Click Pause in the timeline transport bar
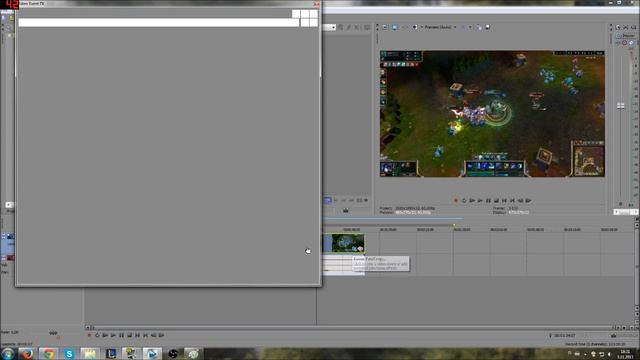 (121, 335)
